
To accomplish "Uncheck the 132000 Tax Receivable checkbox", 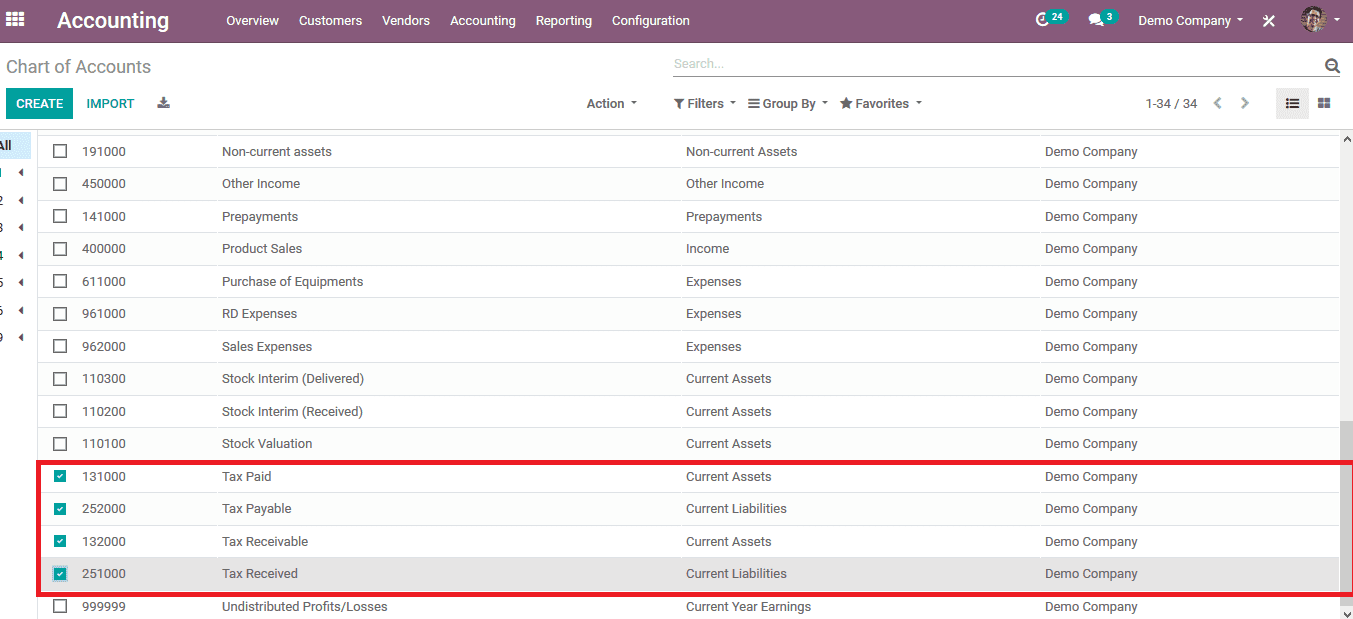I will 60,541.
